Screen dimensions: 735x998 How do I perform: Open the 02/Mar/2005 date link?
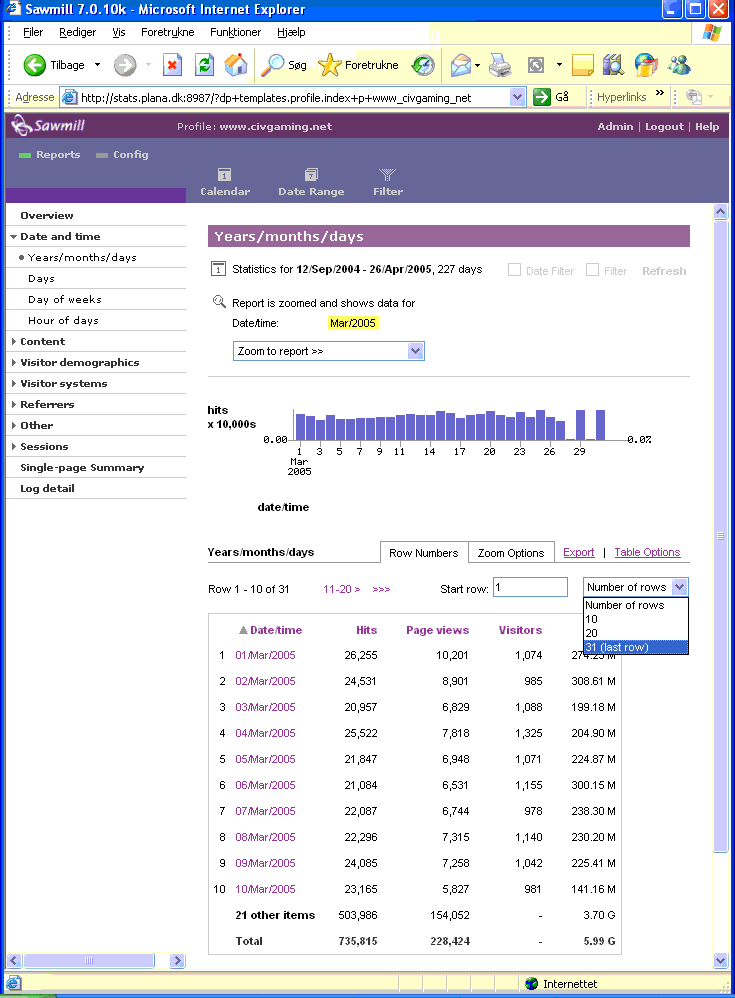(265, 681)
